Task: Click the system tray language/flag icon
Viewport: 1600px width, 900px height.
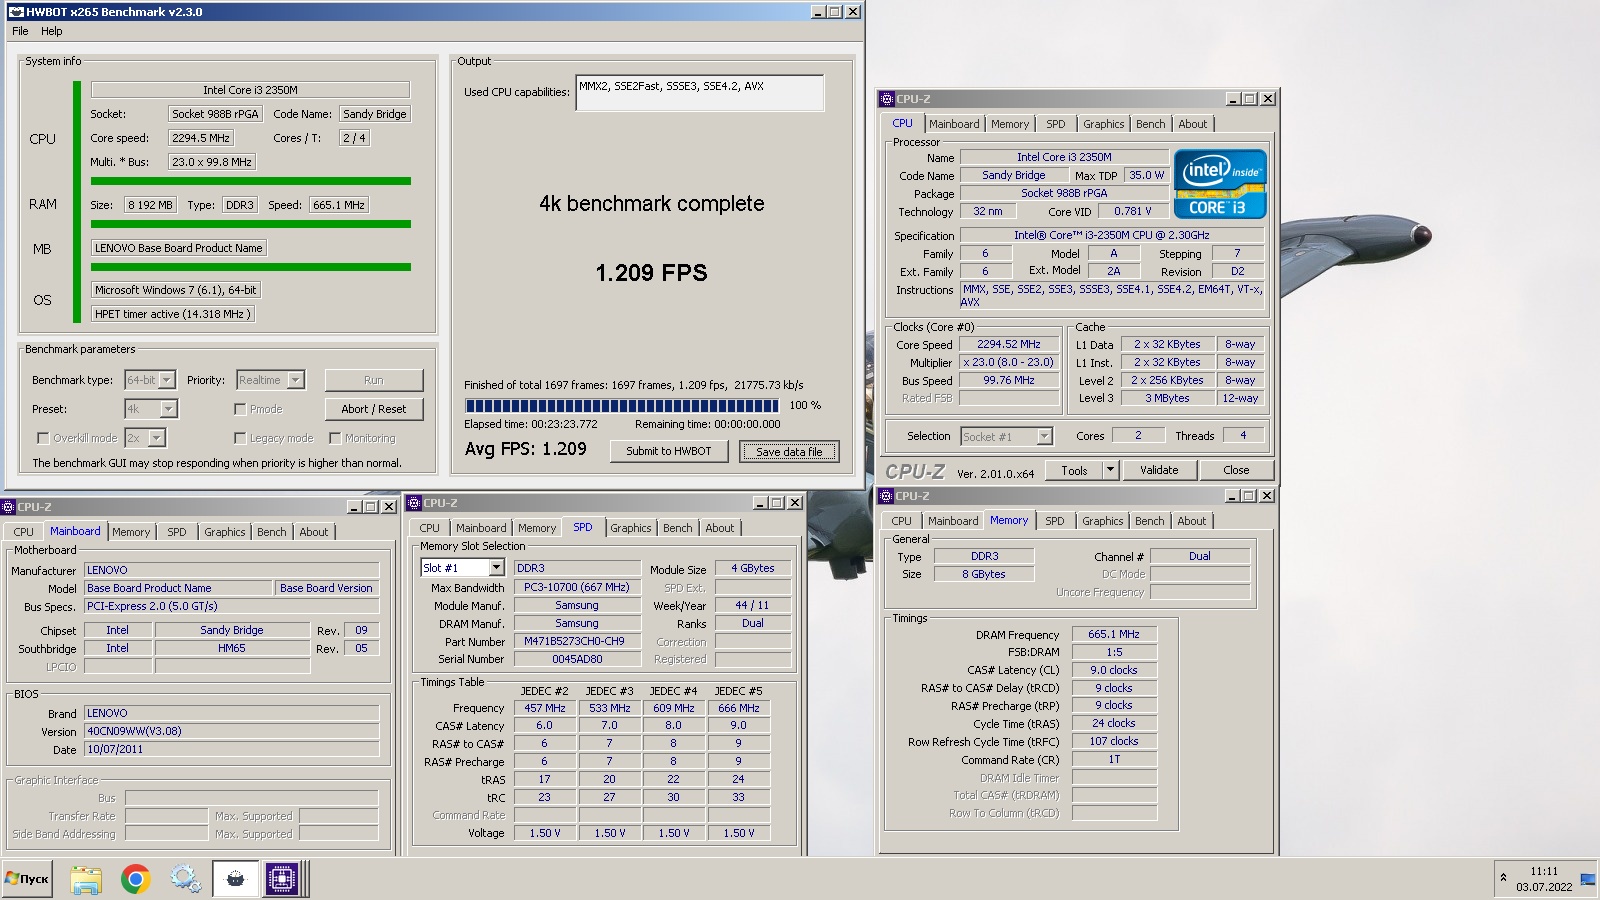Action: 1587,879
